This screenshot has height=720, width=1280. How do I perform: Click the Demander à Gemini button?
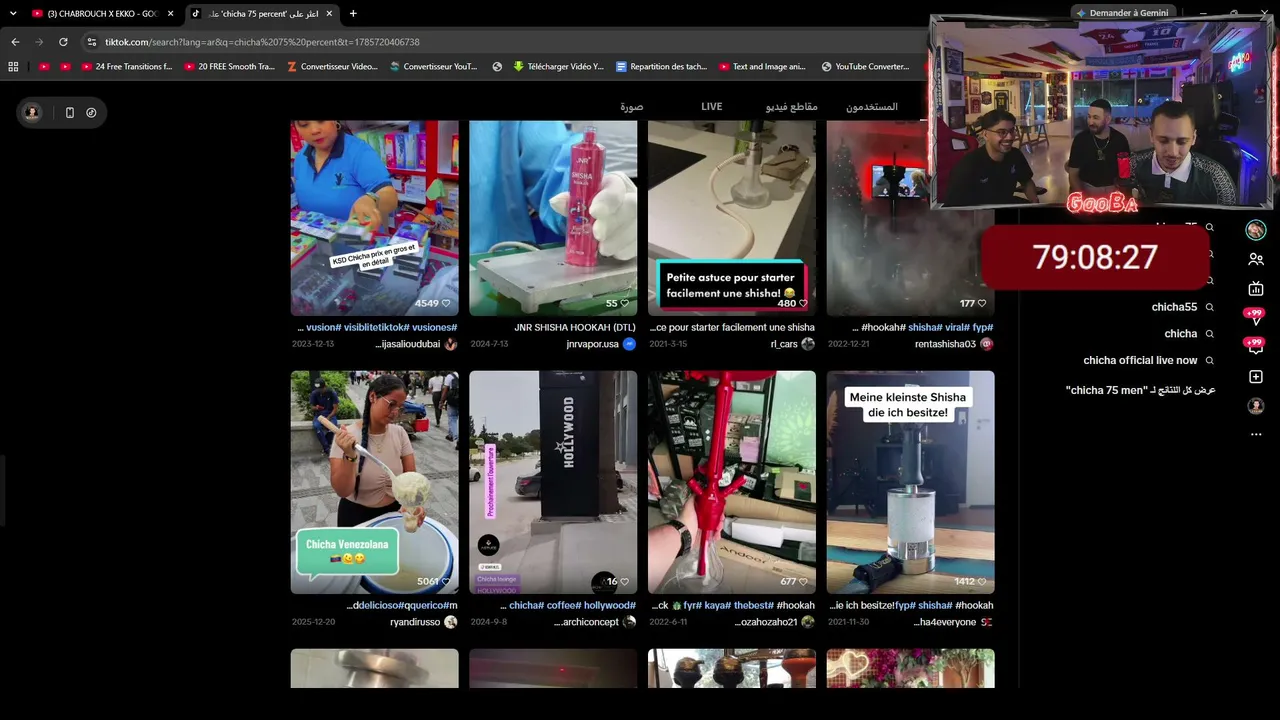[1121, 13]
